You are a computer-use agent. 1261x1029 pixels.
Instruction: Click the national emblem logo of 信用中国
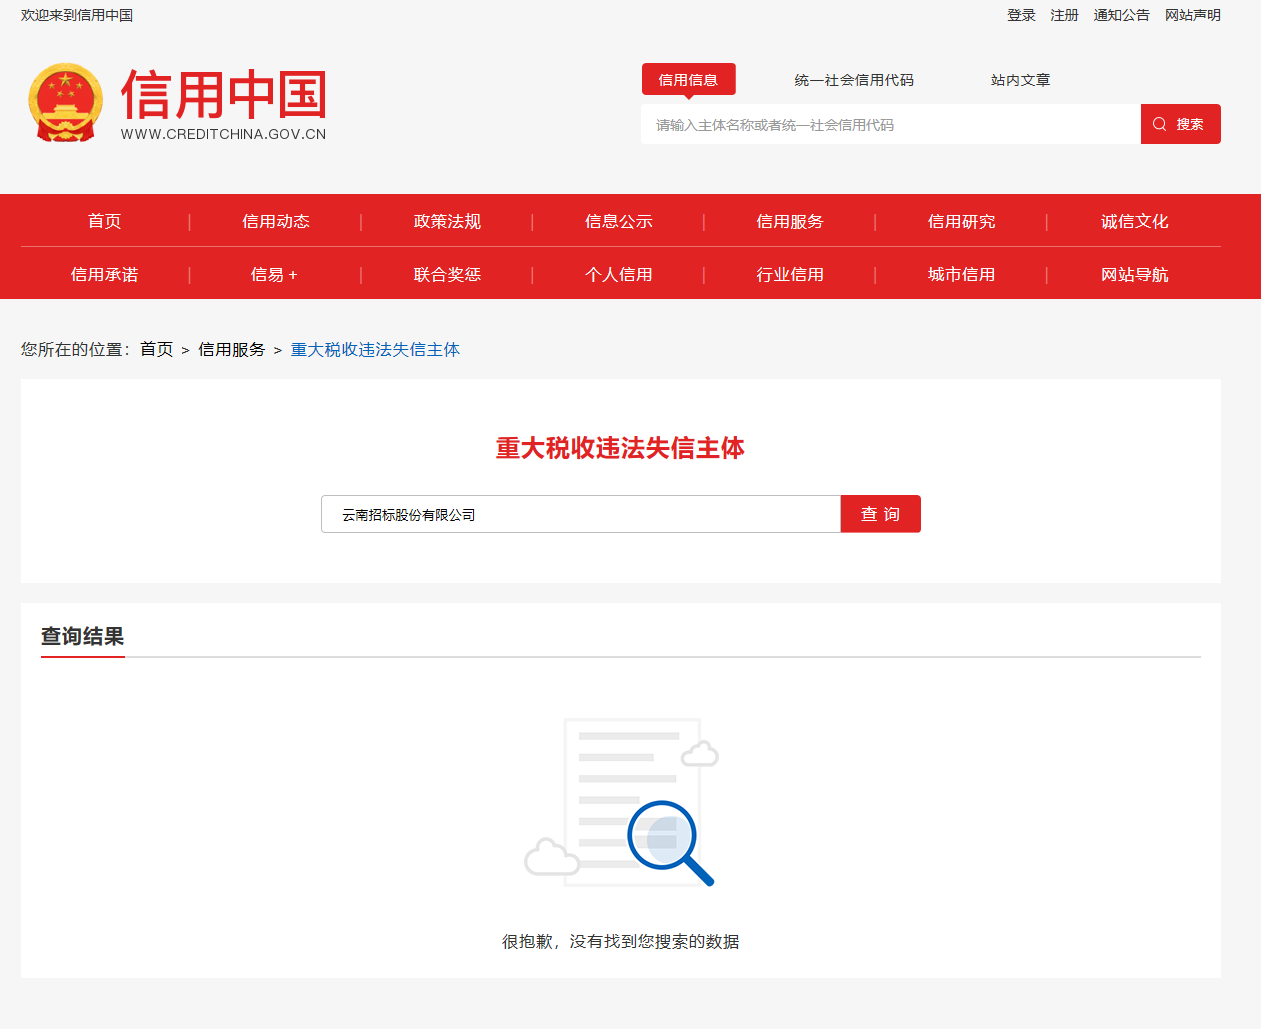[x=64, y=102]
